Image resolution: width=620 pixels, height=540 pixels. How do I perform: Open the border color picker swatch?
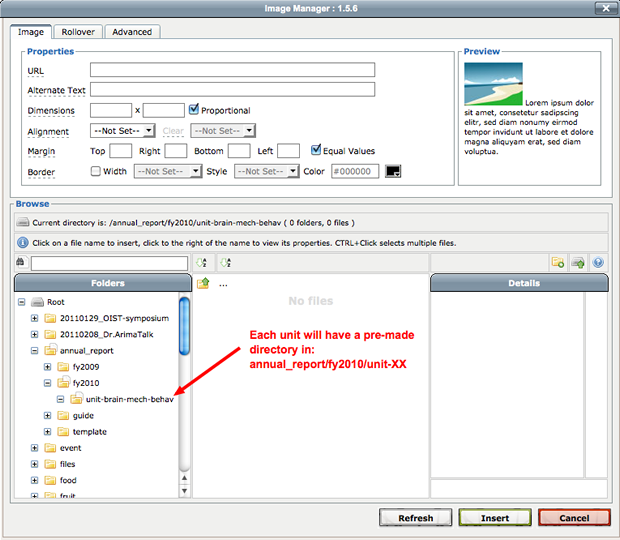[x=393, y=172]
